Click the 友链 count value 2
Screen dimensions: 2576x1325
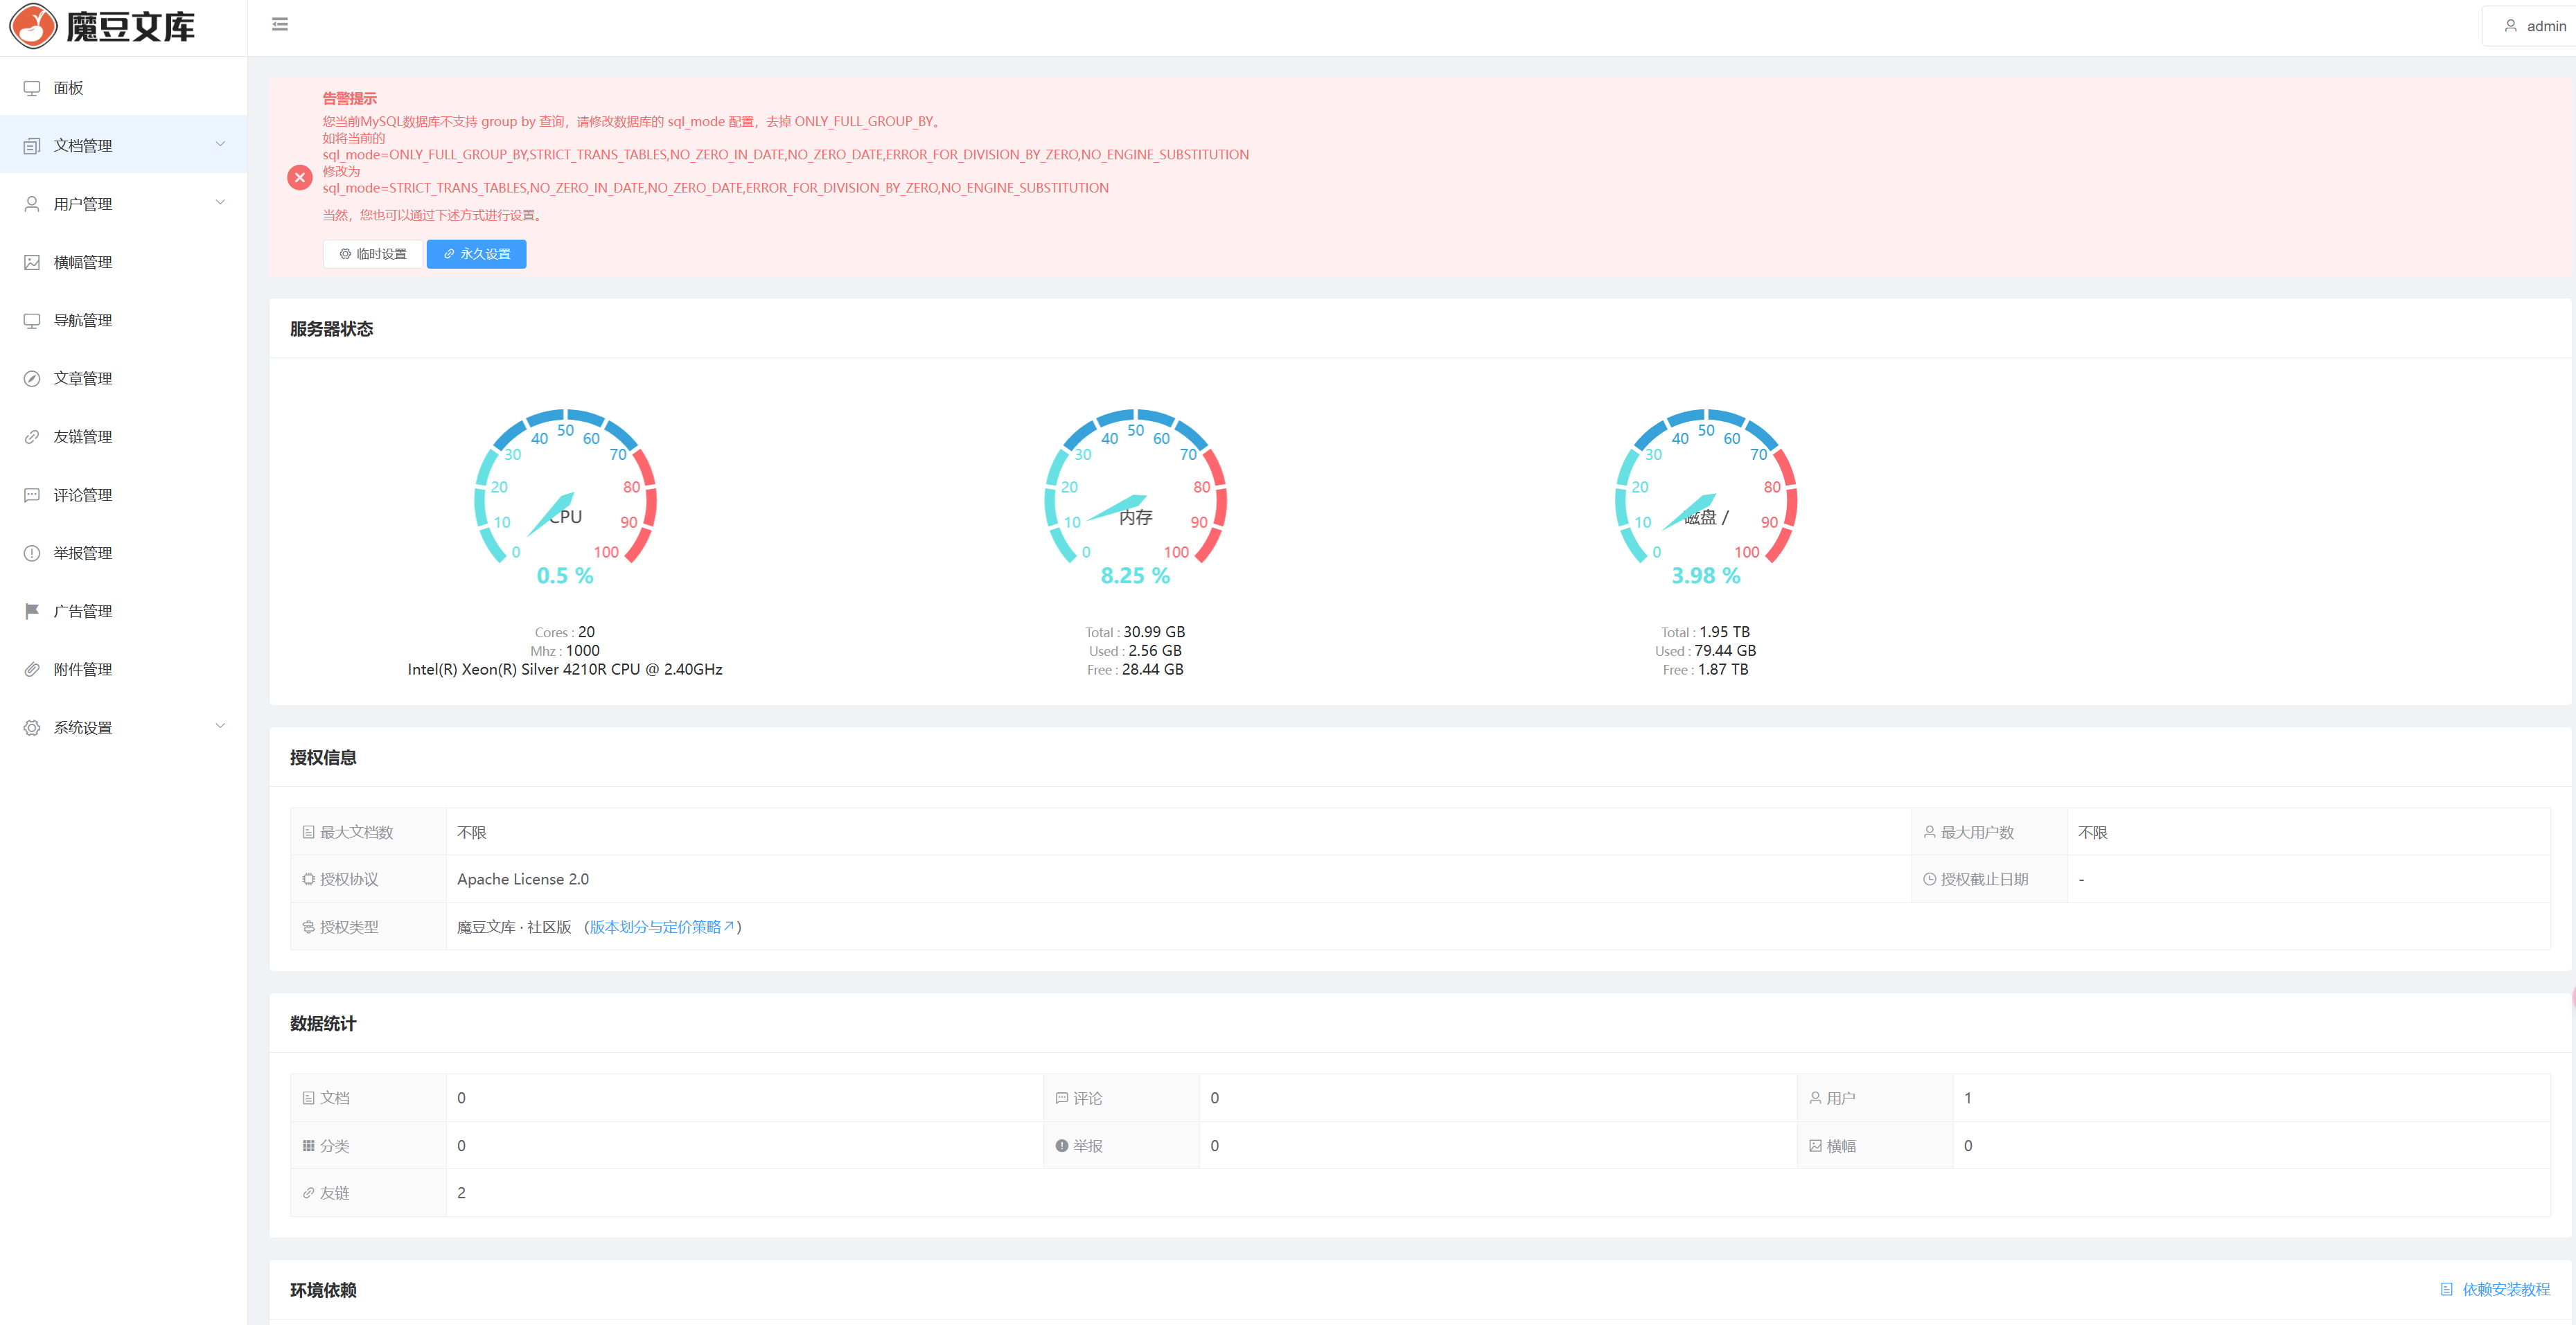coord(461,1192)
